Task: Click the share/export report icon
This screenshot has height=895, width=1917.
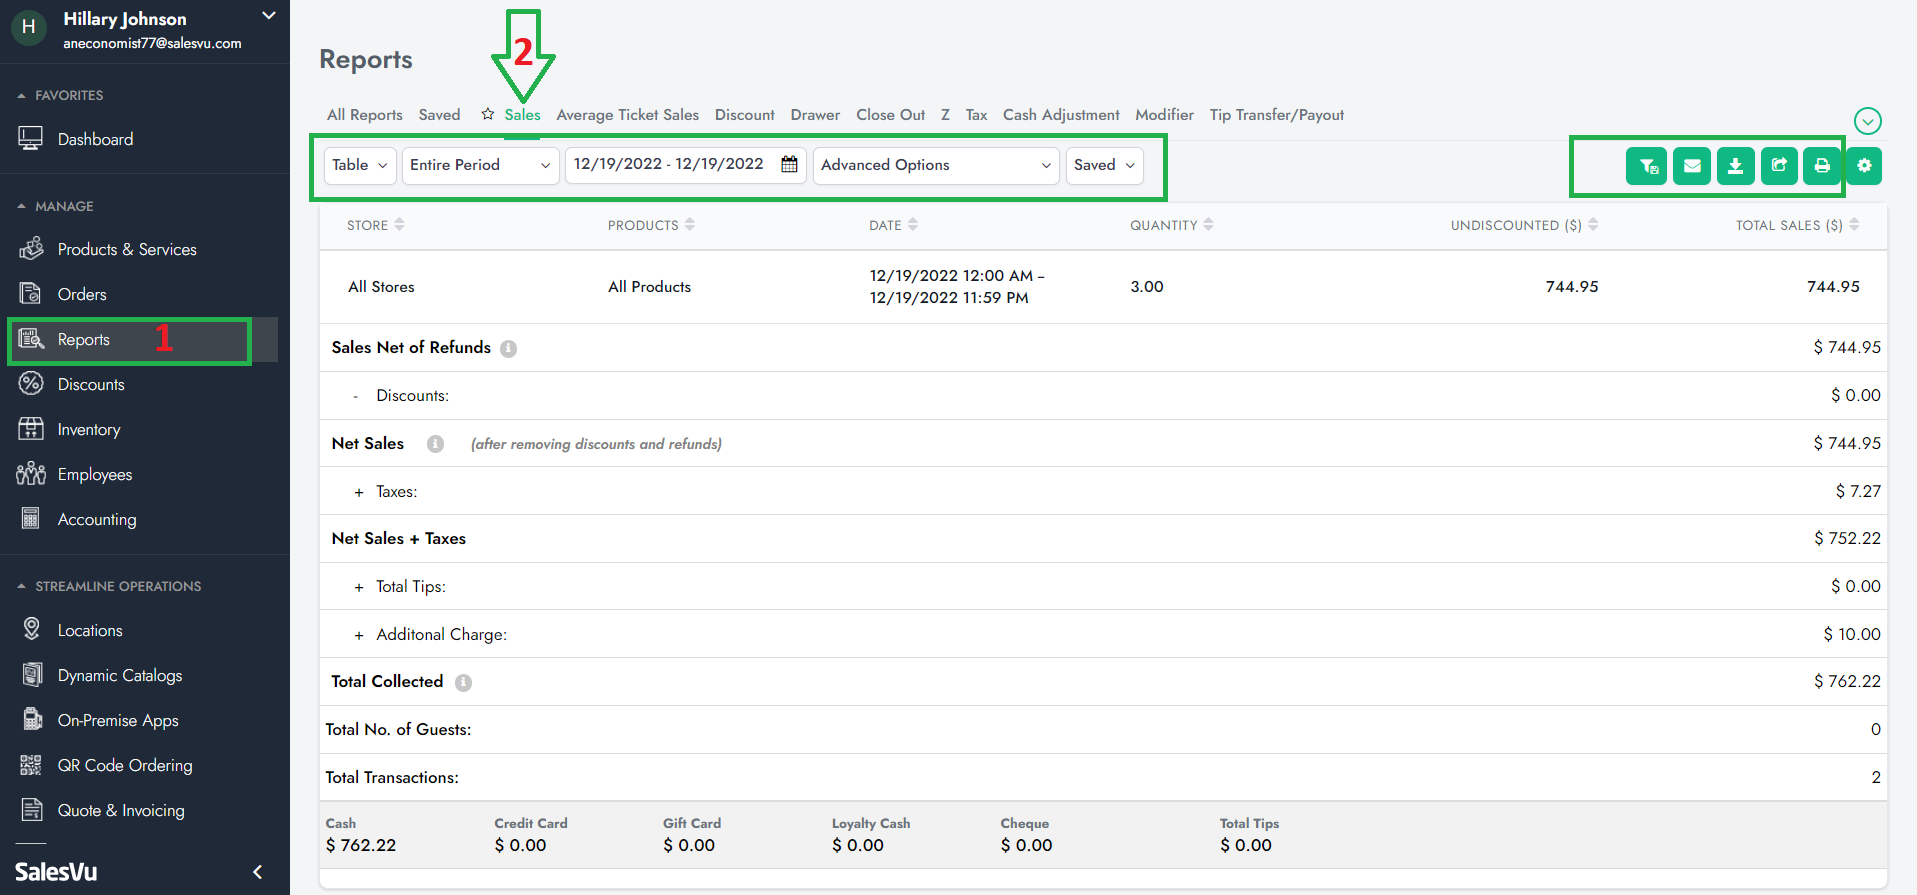Action: [x=1779, y=166]
